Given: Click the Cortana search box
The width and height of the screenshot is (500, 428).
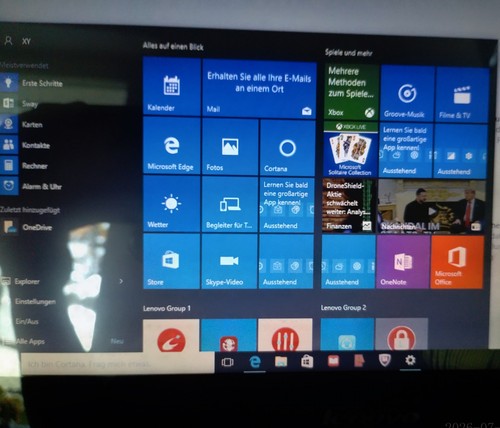Looking at the screenshot, I should tap(117, 364).
